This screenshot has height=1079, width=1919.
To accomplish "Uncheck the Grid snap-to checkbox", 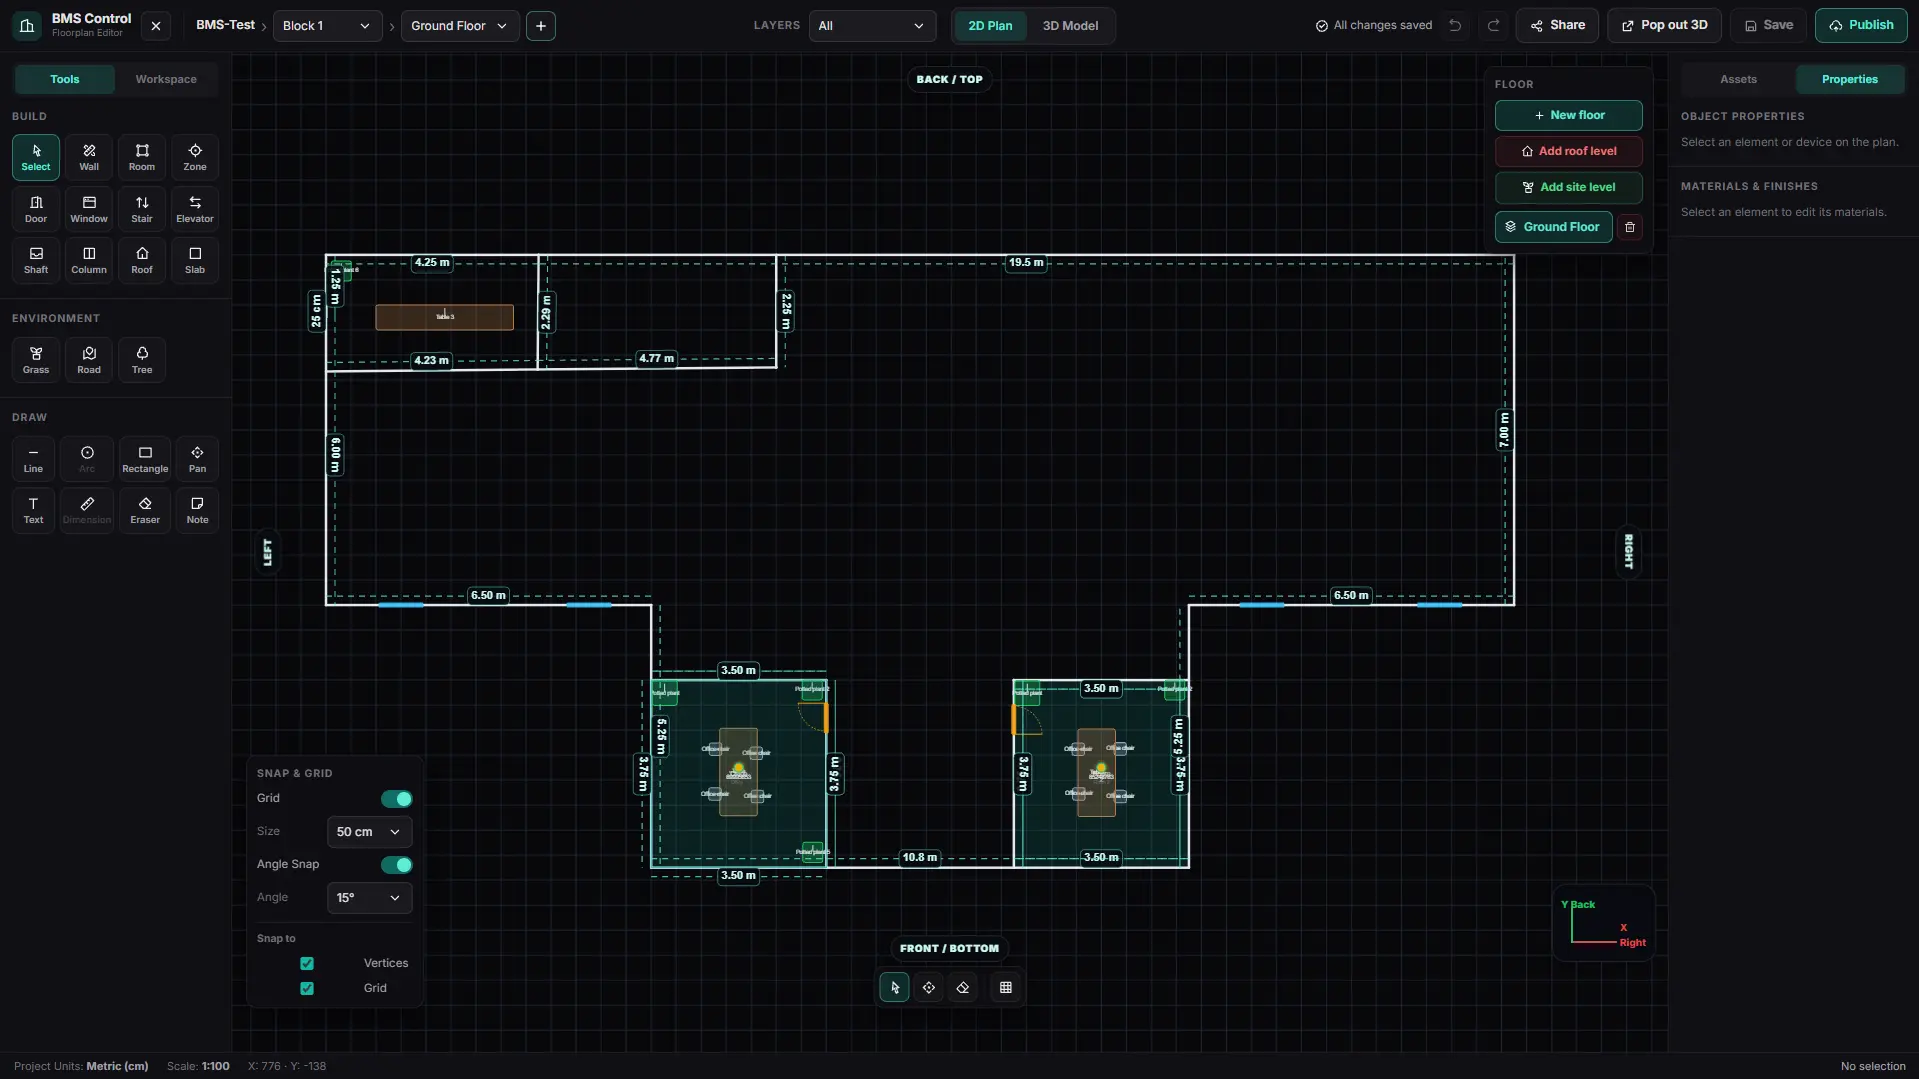I will pyautogui.click(x=307, y=989).
